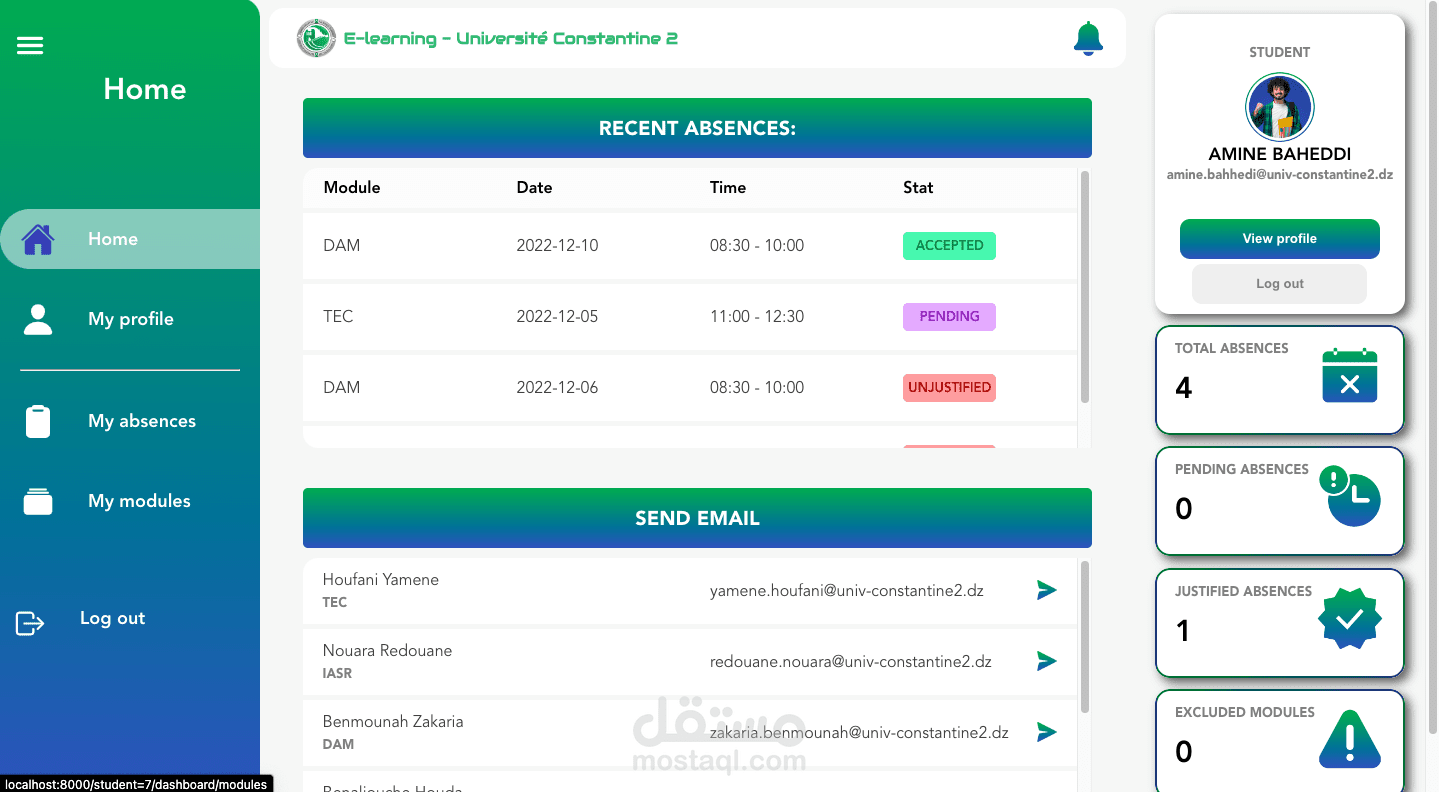The height and width of the screenshot is (792, 1439).
Task: Click the View profile button
Action: (1279, 239)
